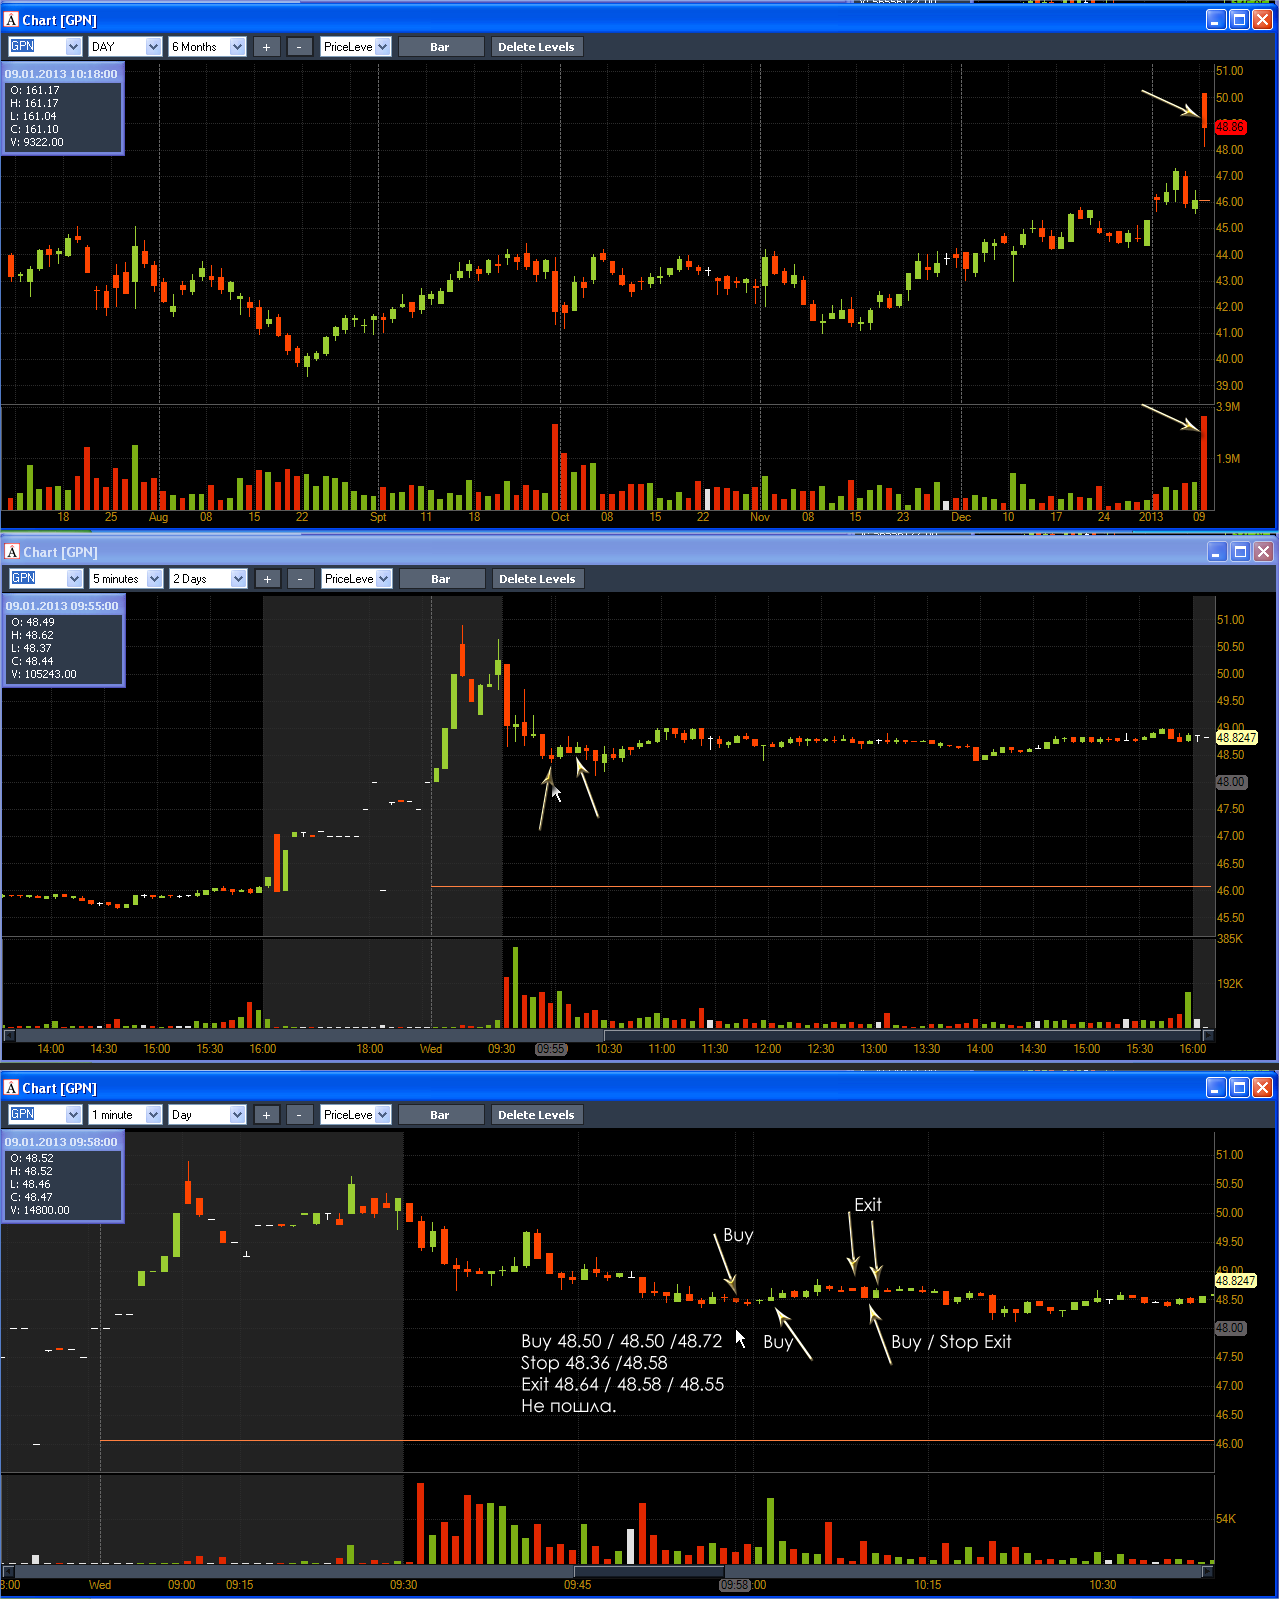Open the DAY interval dropdown in the top chart
This screenshot has height=1599, width=1279.
click(x=125, y=47)
